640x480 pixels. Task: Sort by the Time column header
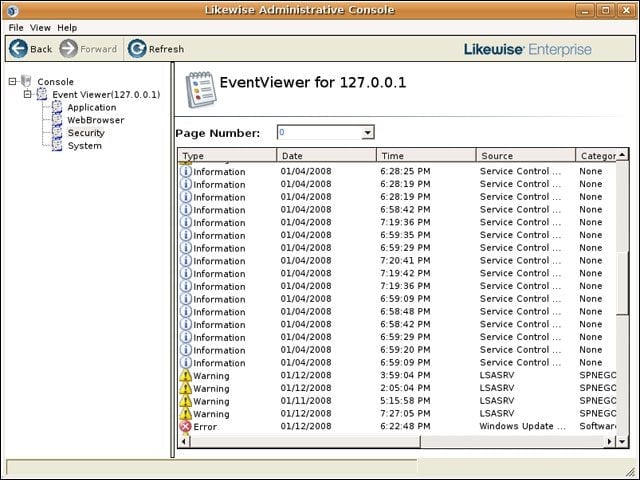426,156
